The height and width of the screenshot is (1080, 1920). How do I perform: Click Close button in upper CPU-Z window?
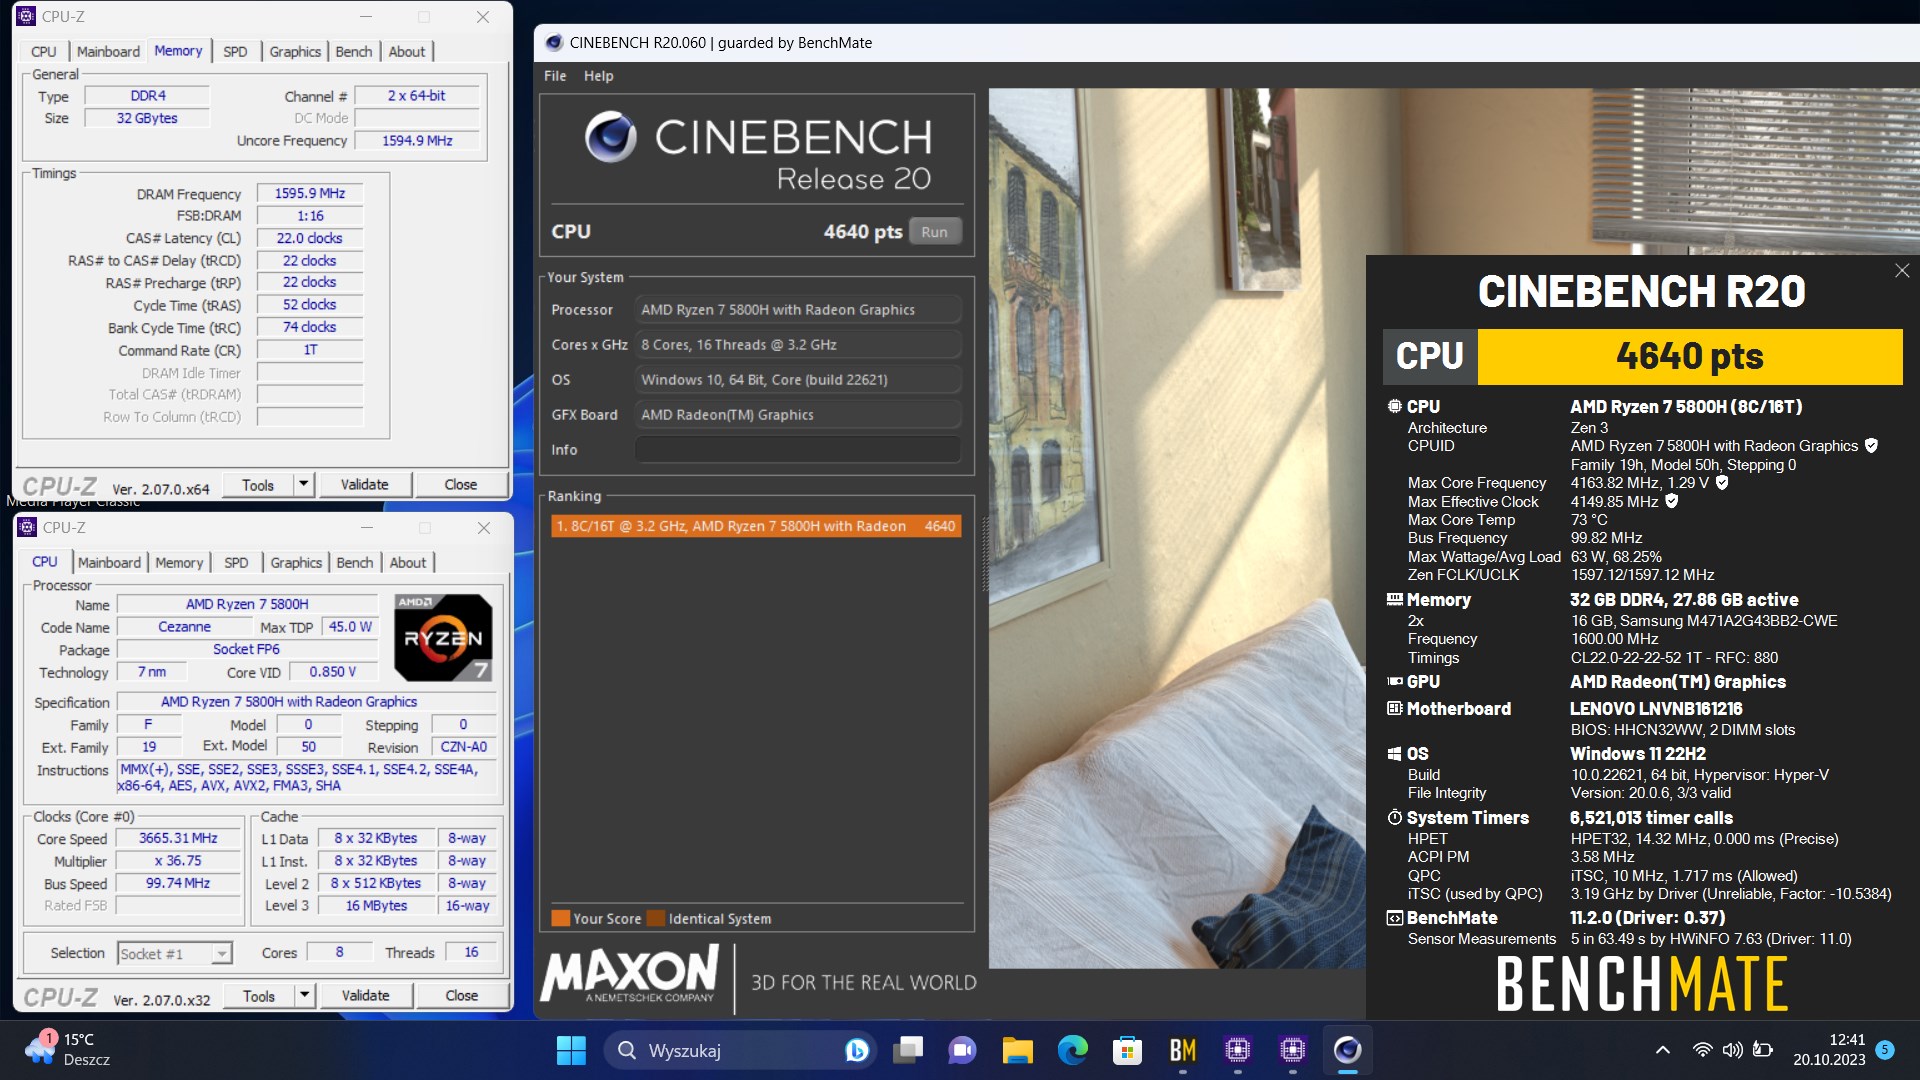[x=460, y=484]
